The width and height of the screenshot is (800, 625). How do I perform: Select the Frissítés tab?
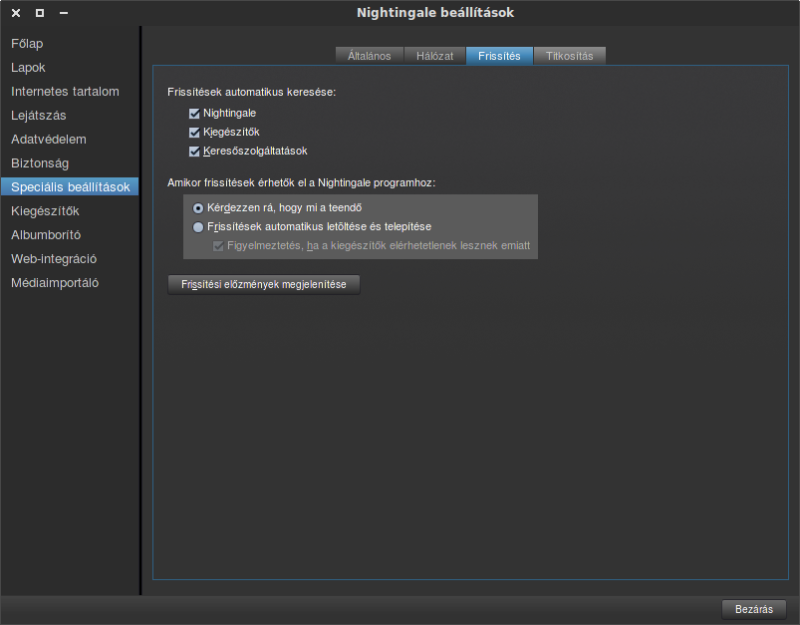[x=499, y=56]
